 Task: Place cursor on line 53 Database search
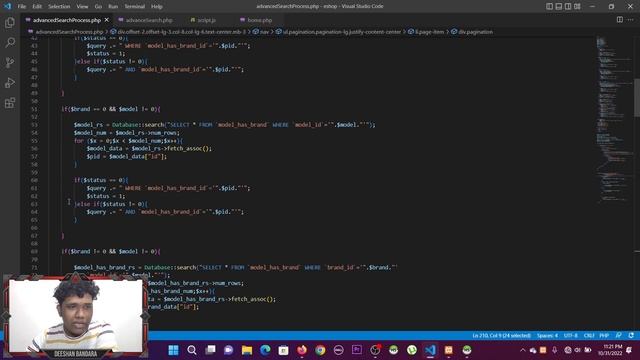(x=224, y=125)
